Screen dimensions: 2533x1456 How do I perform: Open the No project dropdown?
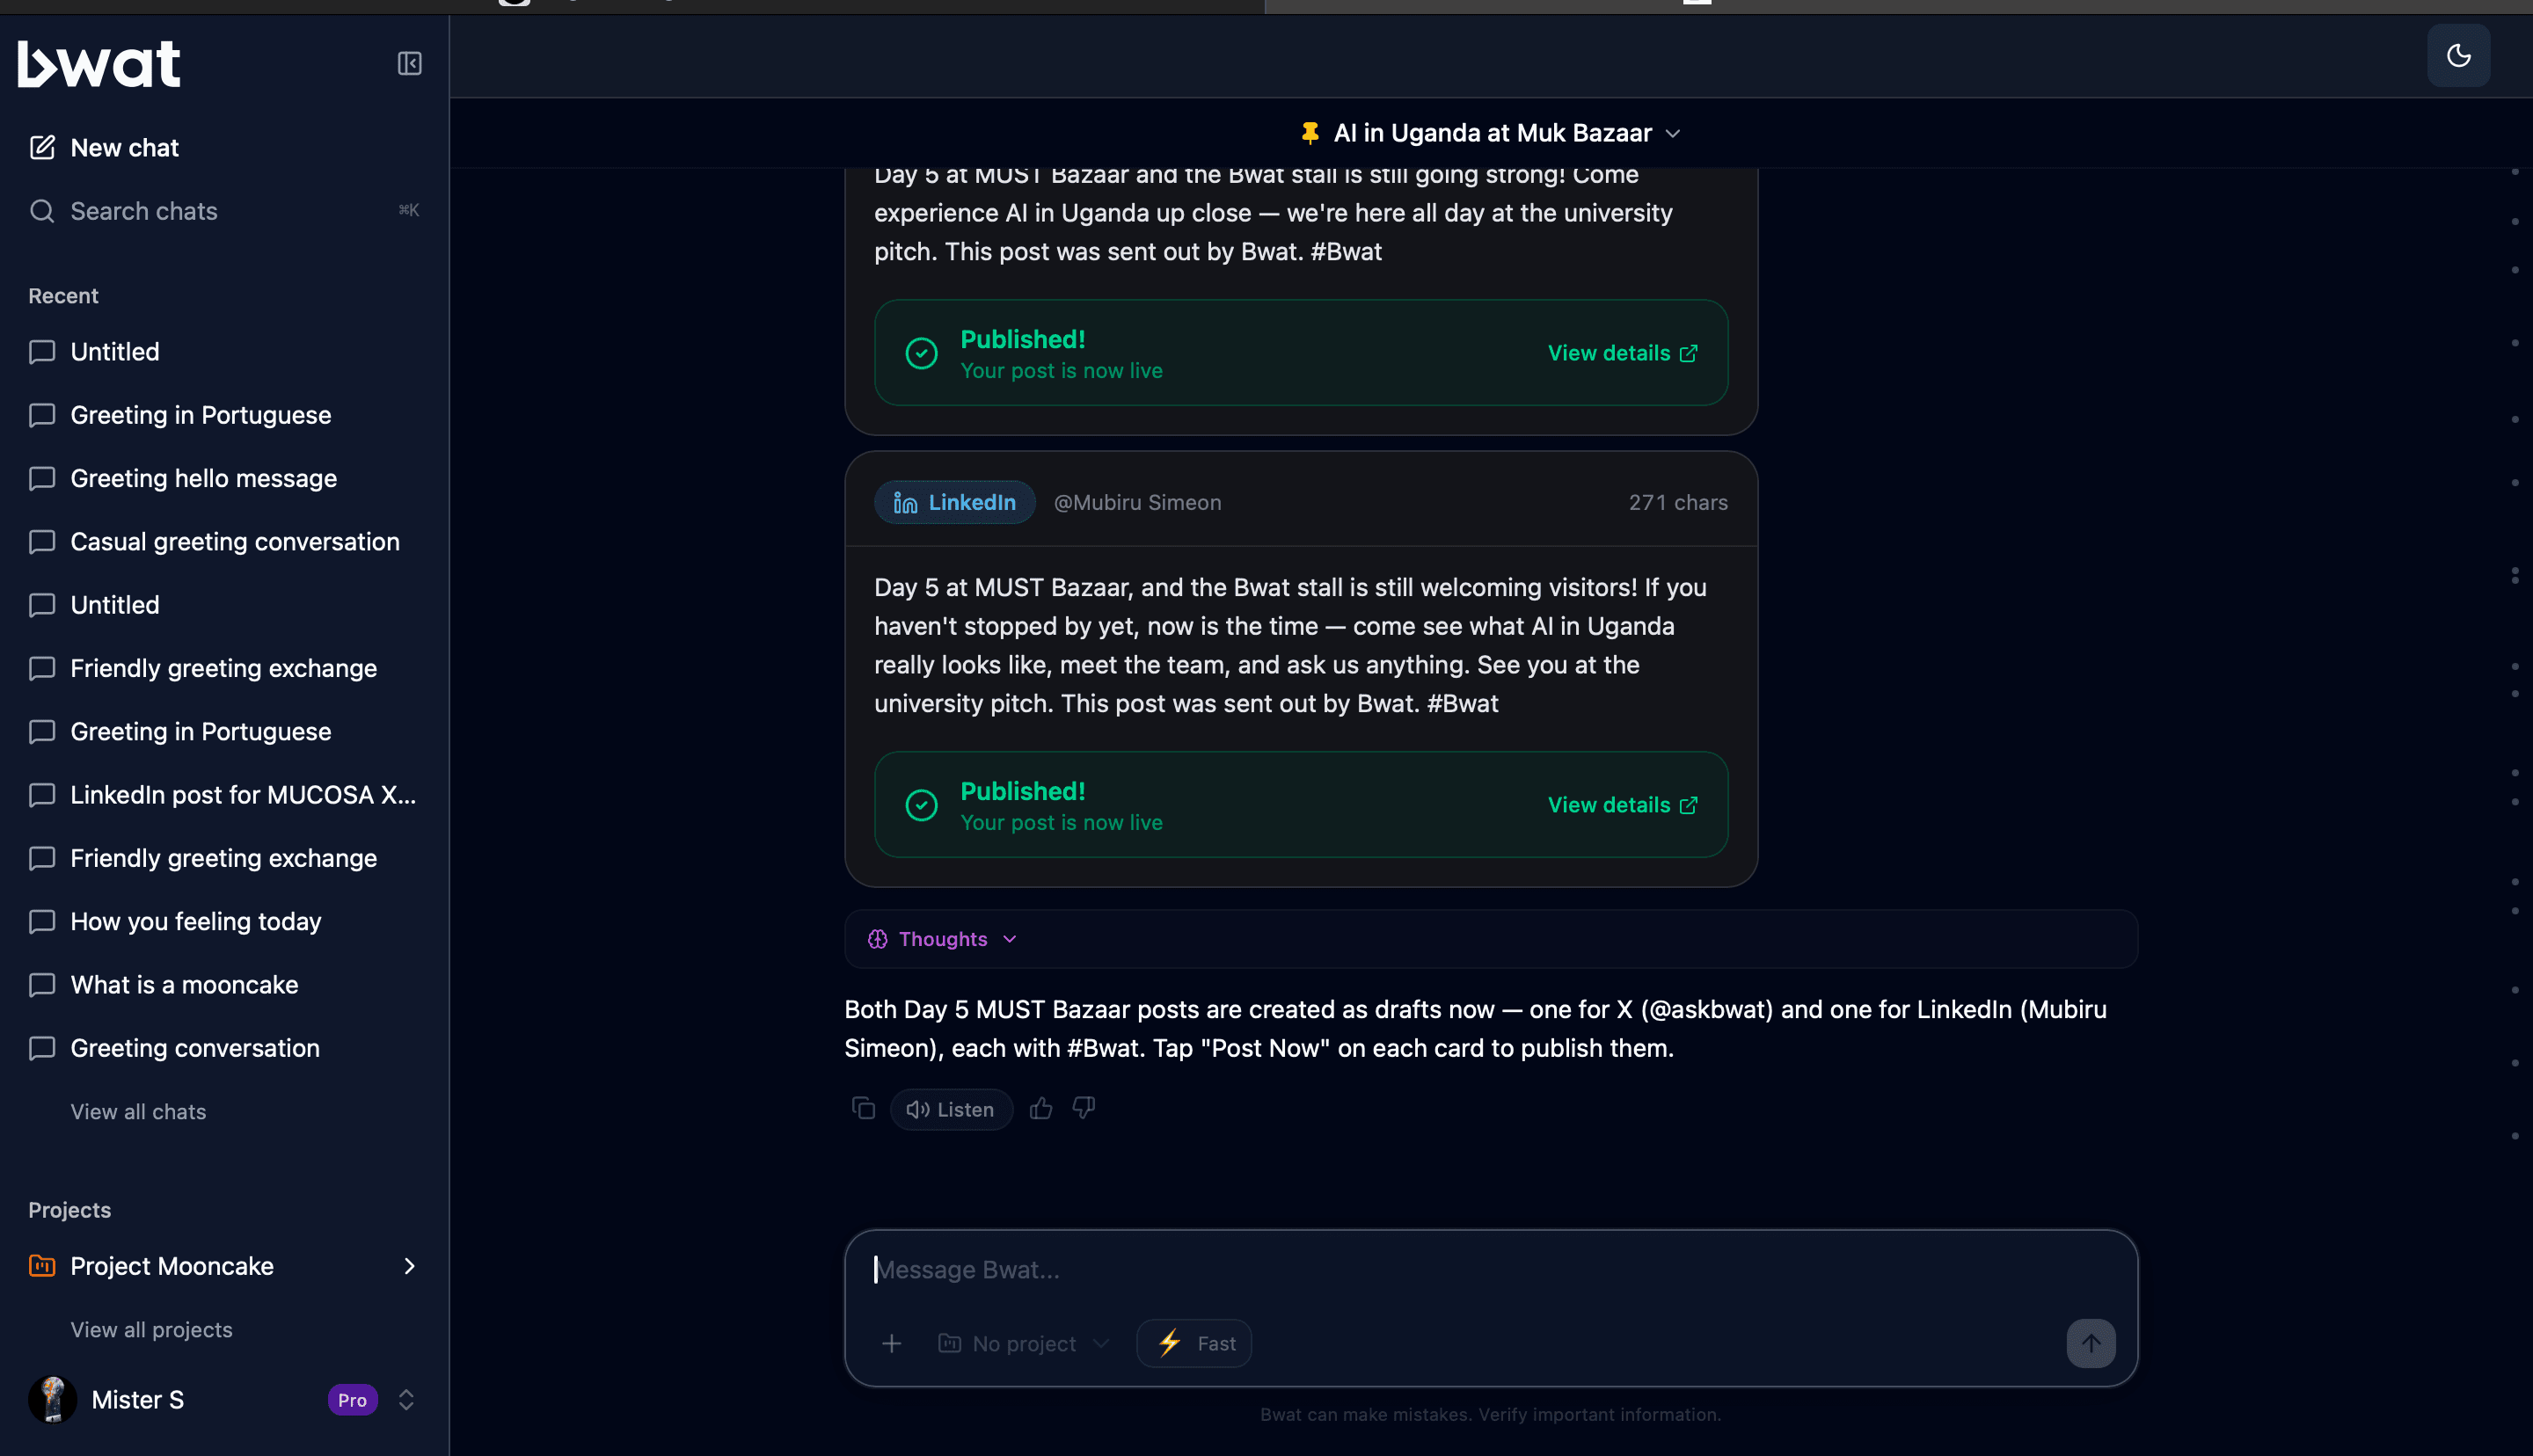click(x=1024, y=1343)
